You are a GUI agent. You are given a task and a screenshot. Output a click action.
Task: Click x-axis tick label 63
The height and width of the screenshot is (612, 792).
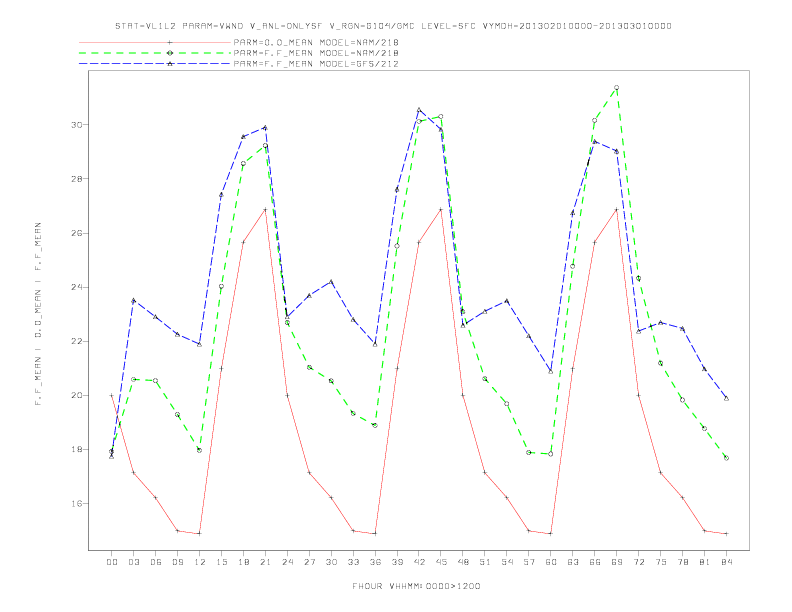coord(573,562)
